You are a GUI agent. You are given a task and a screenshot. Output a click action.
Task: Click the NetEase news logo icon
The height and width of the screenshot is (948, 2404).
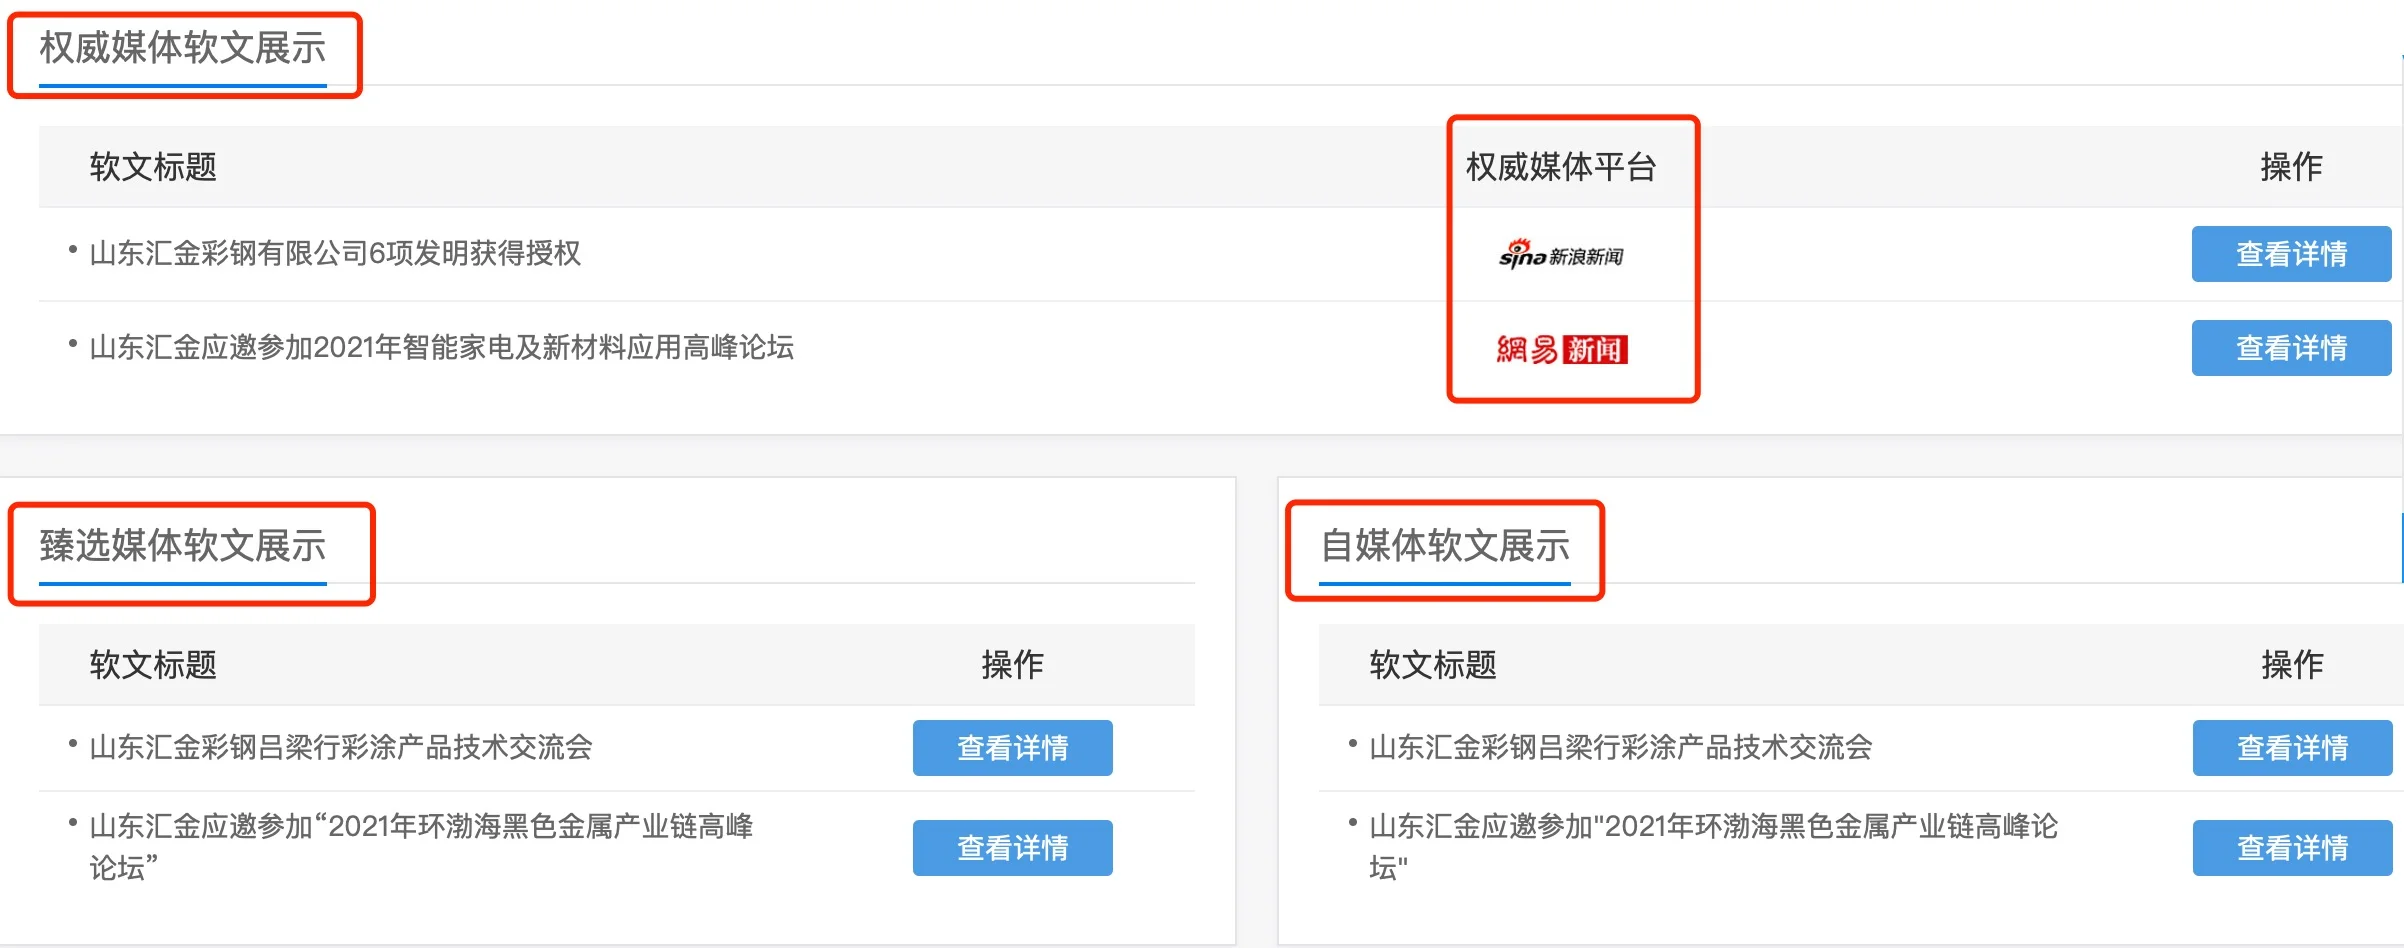pyautogui.click(x=1562, y=349)
